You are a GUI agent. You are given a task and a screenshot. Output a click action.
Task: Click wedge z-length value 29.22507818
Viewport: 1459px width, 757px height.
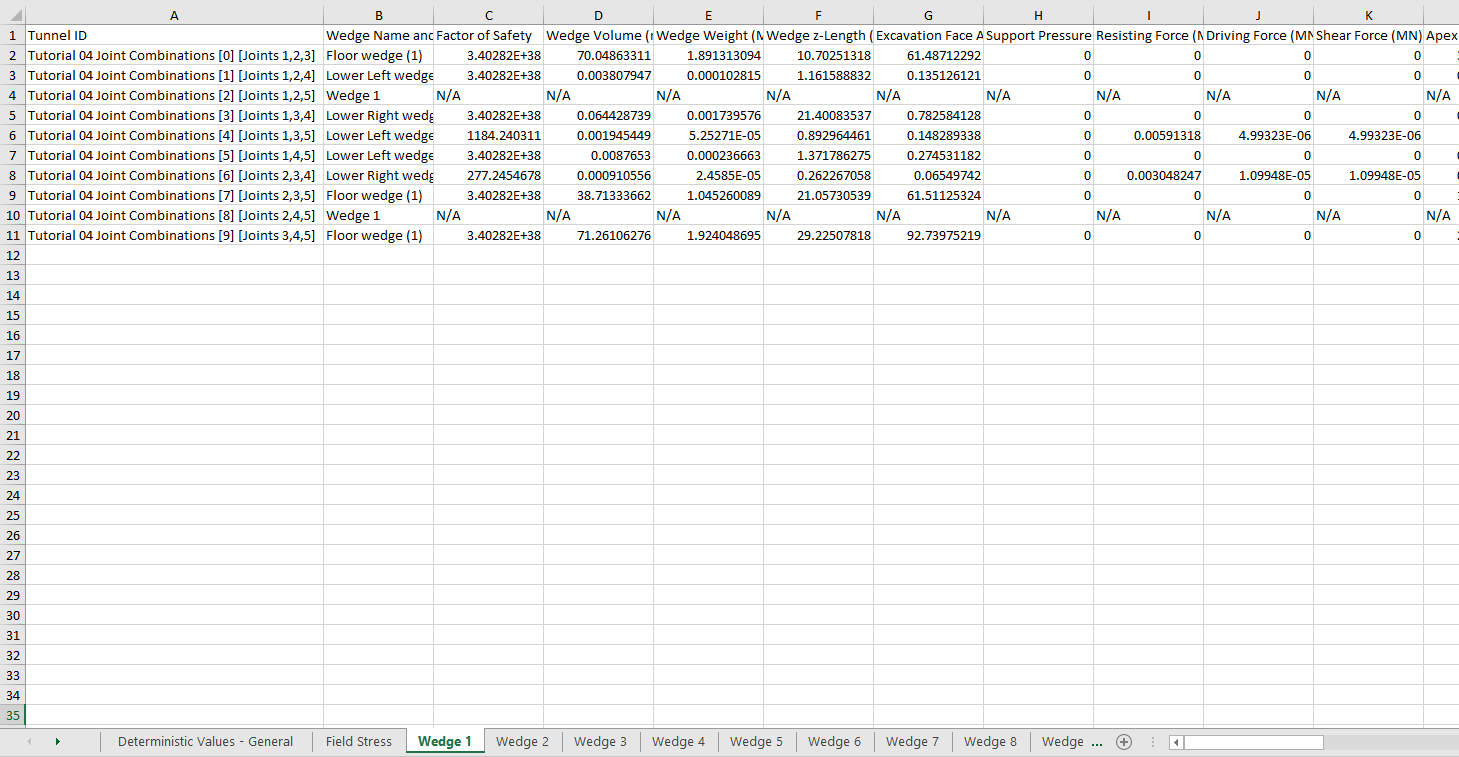tap(818, 235)
